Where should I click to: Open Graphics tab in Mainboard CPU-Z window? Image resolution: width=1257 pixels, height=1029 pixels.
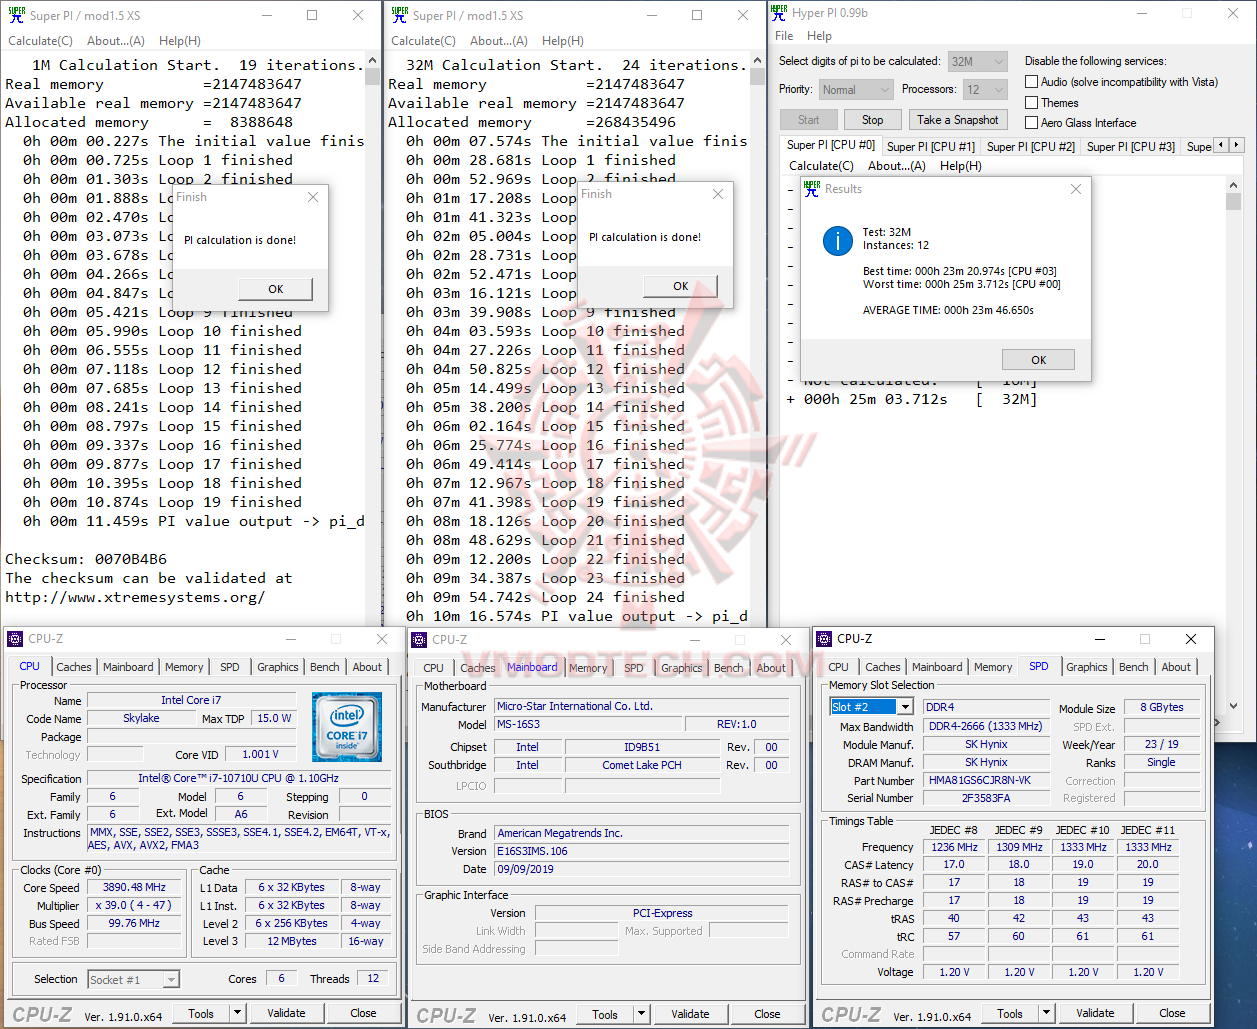pos(682,668)
